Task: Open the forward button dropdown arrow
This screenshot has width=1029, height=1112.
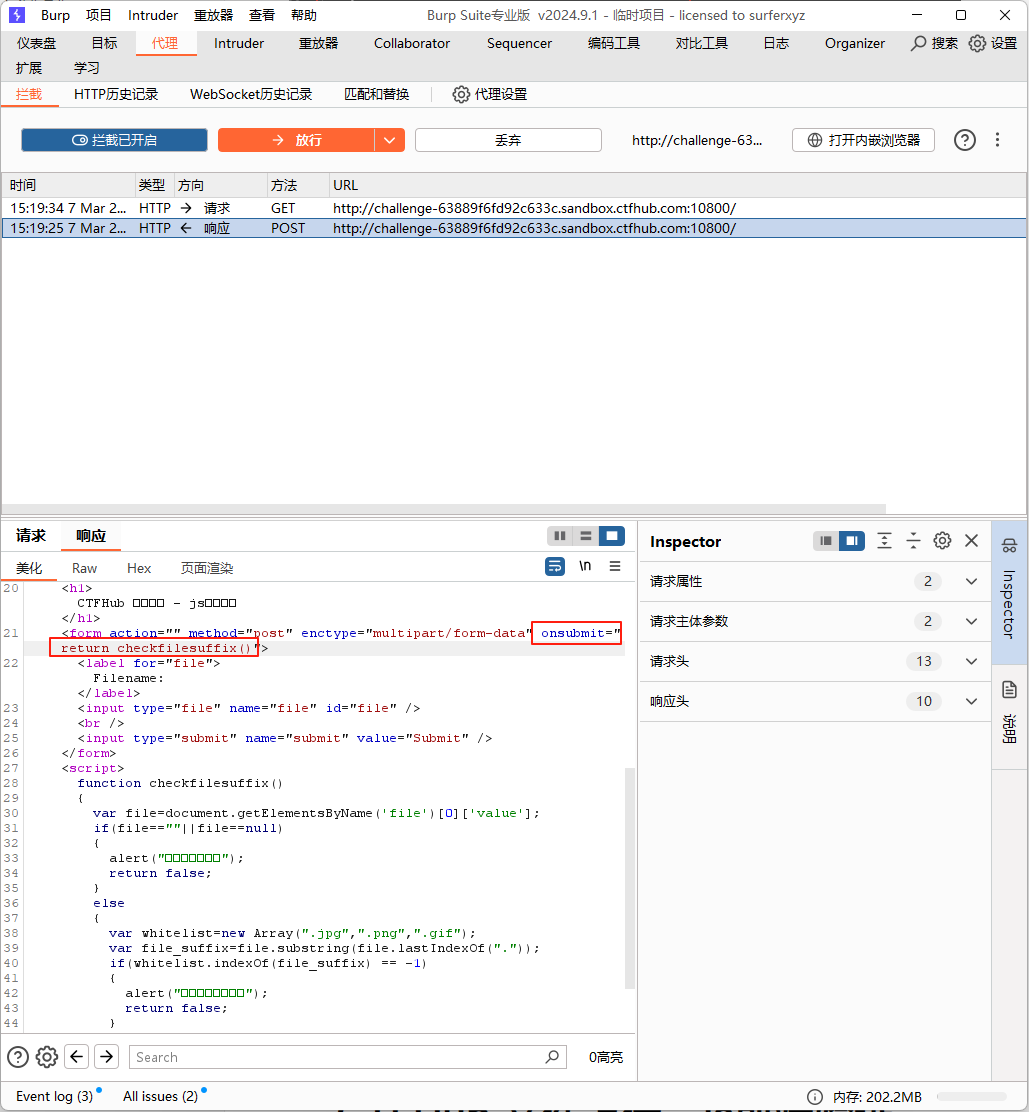Action: 389,140
